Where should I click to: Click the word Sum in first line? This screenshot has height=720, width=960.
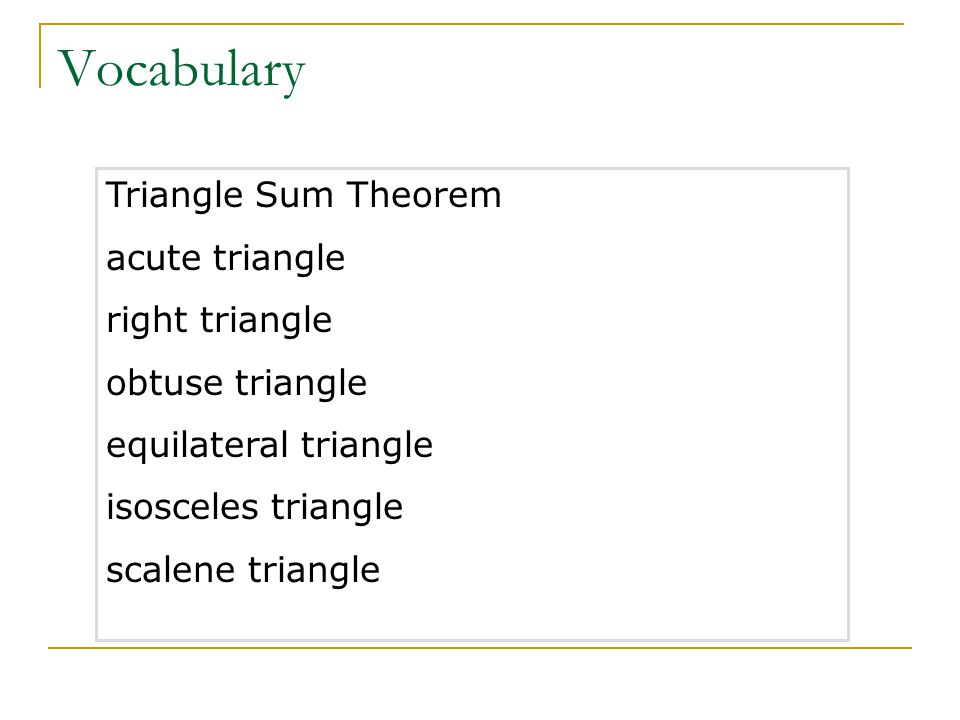294,195
